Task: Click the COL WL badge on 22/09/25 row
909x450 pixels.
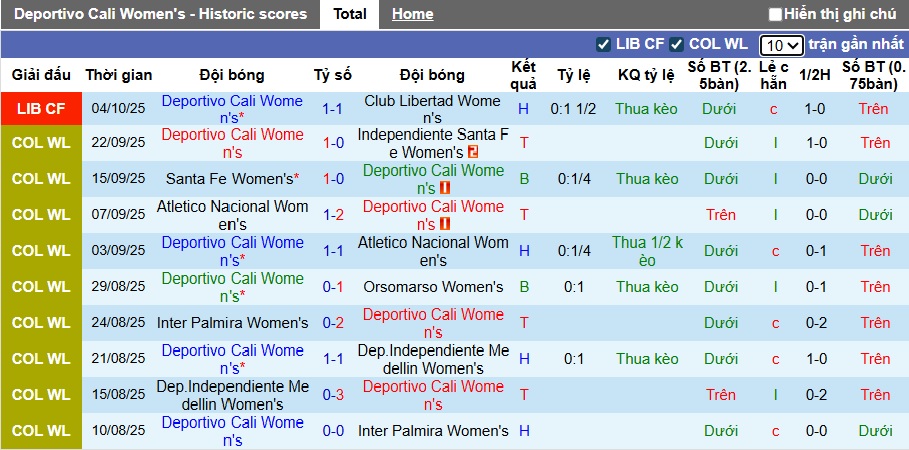Action: [41, 143]
